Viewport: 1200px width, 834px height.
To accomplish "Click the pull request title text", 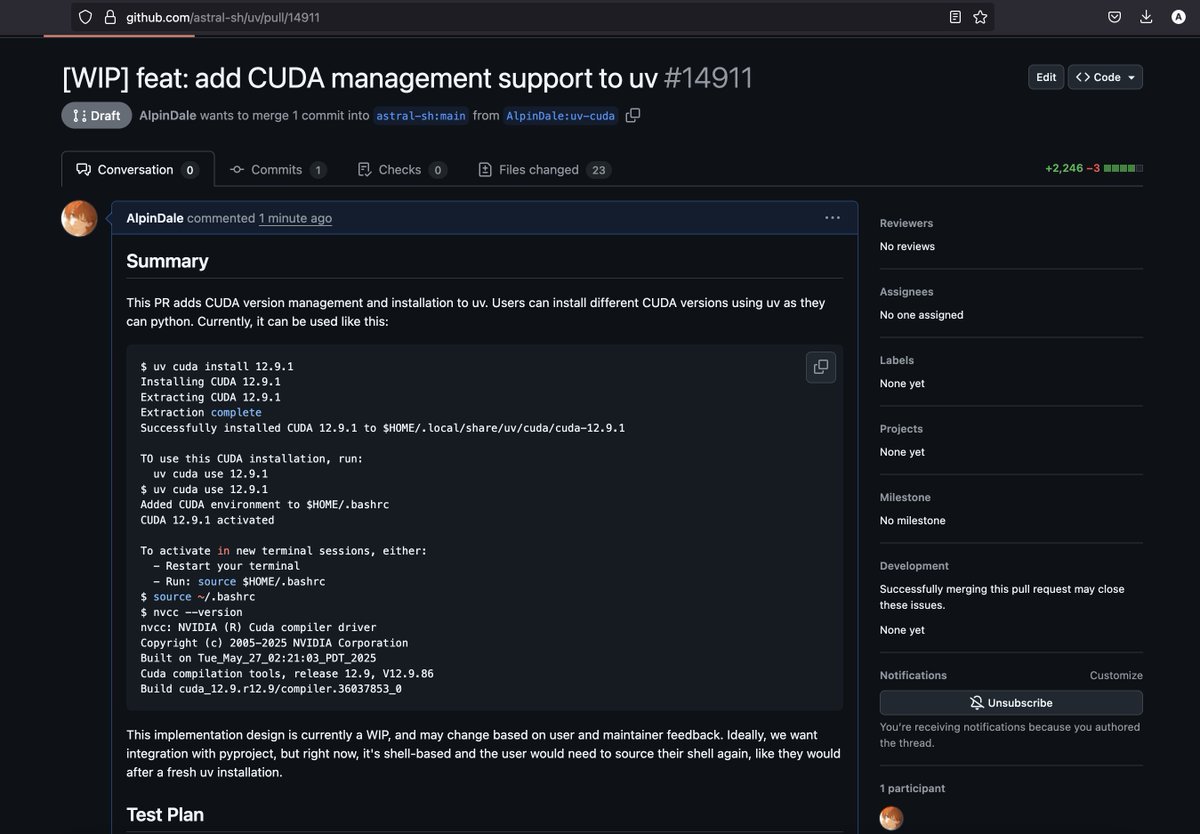I will click(358, 78).
